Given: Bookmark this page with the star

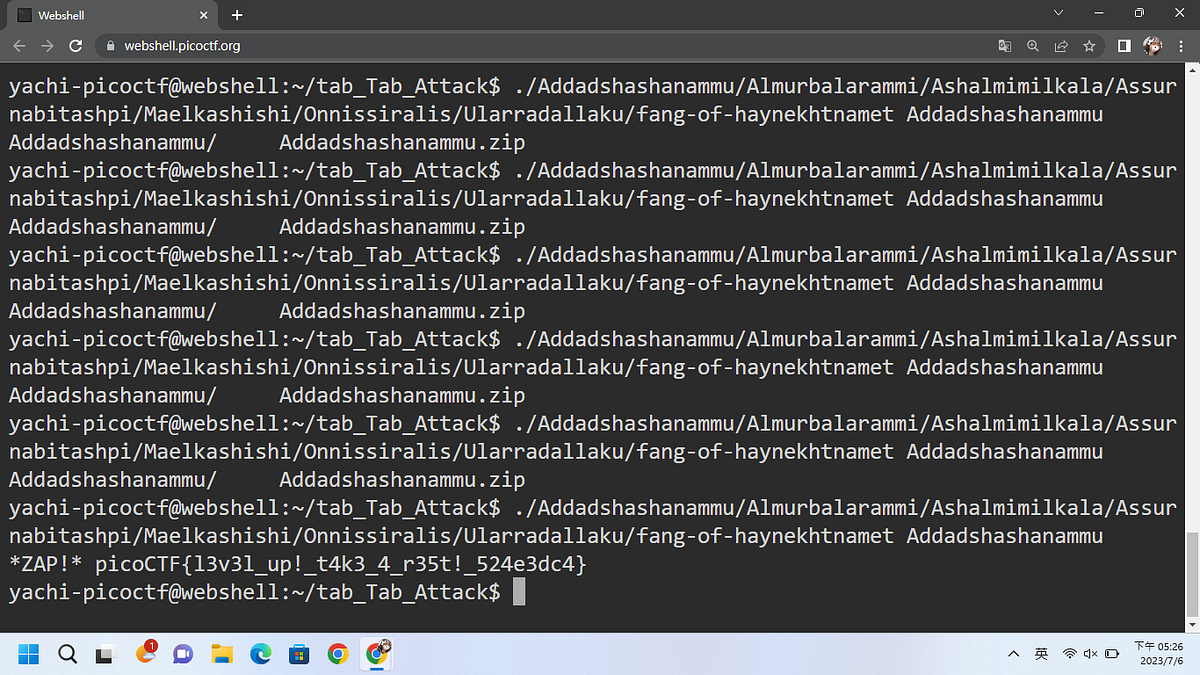Looking at the screenshot, I should [1089, 45].
